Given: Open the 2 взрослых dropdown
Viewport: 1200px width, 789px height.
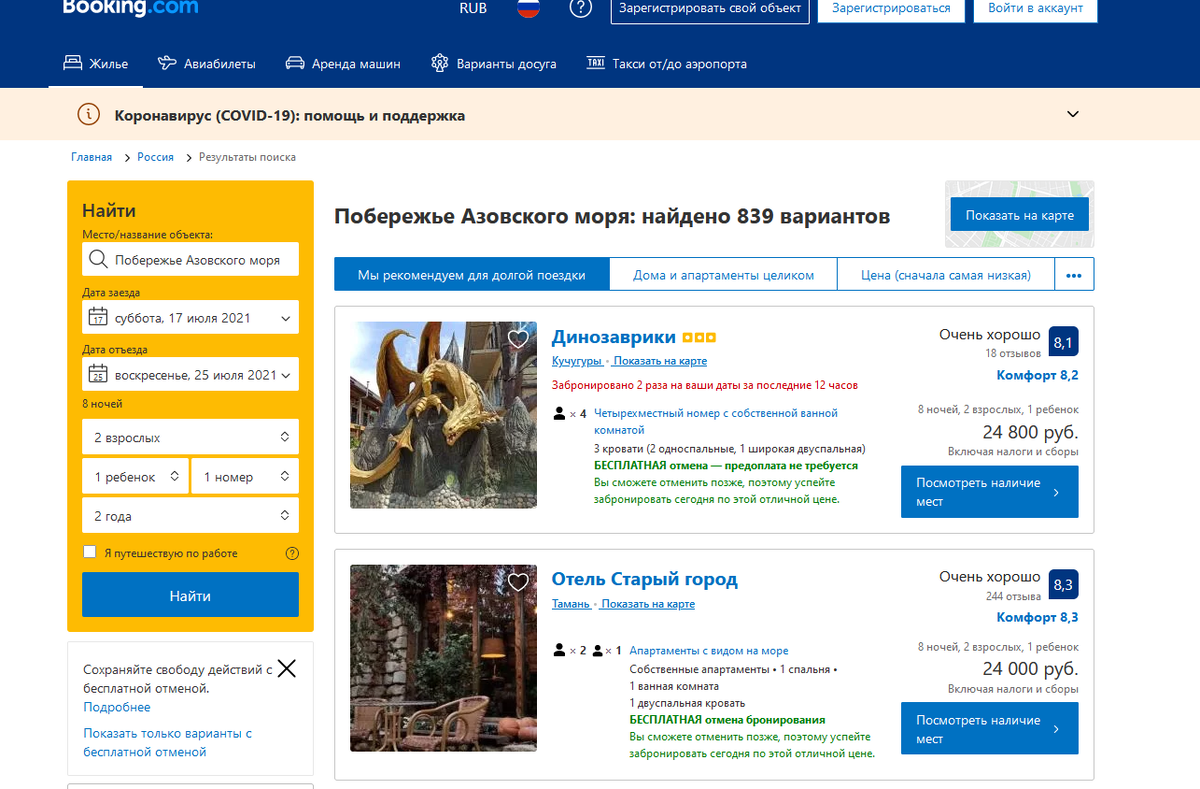Looking at the screenshot, I should point(190,437).
